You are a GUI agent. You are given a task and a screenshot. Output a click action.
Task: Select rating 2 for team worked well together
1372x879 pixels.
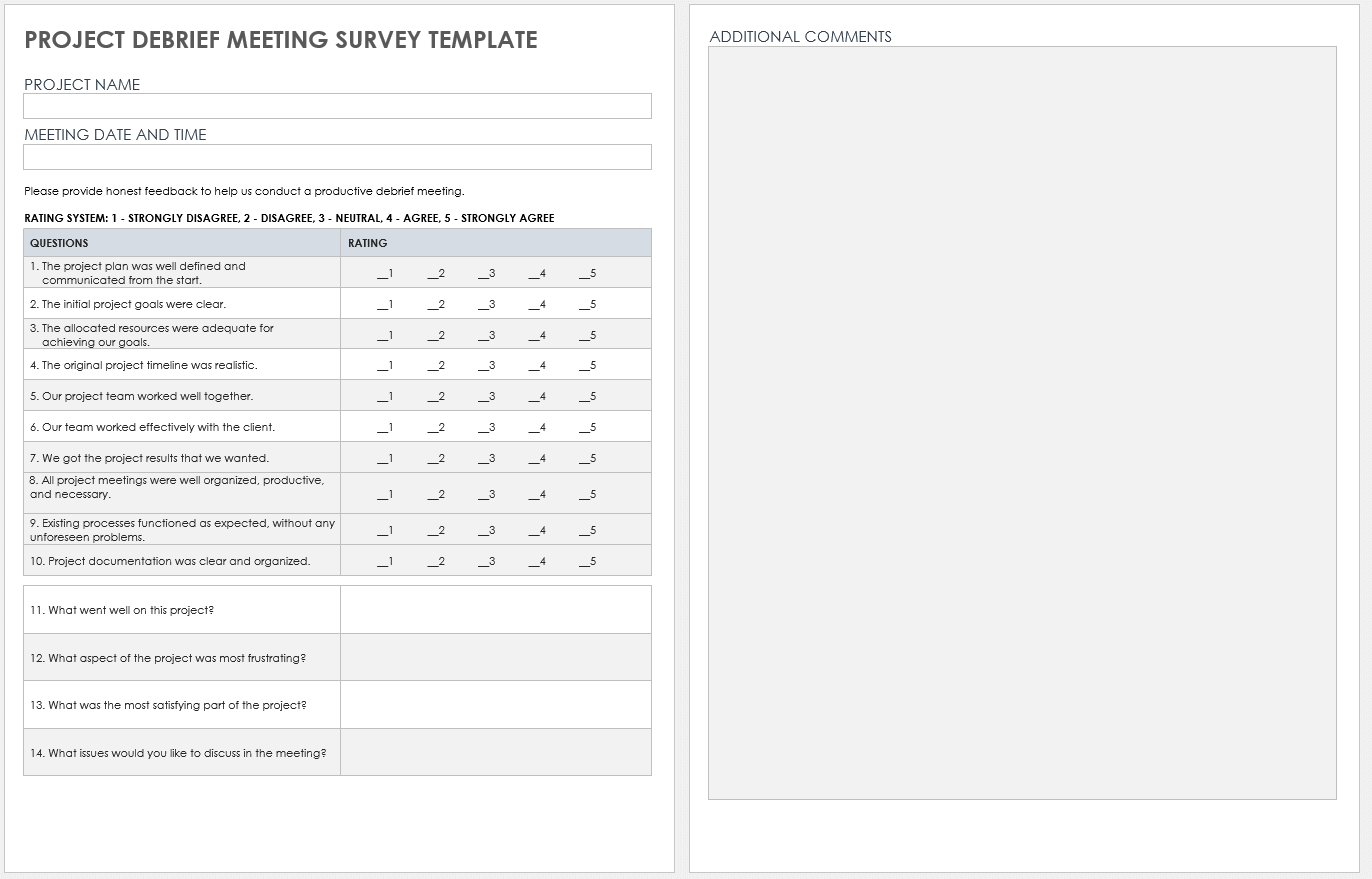point(436,397)
